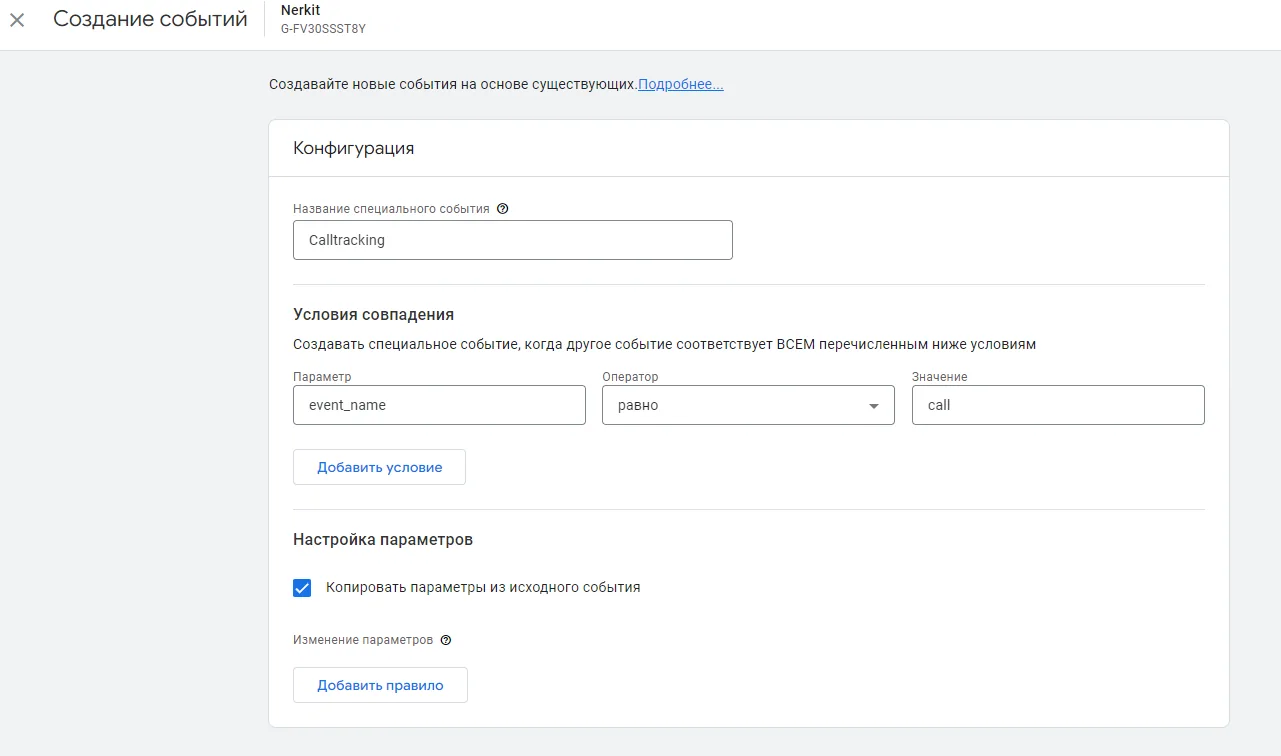The height and width of the screenshot is (756, 1281).
Task: Open help icon for custom event name
Action: (x=503, y=209)
